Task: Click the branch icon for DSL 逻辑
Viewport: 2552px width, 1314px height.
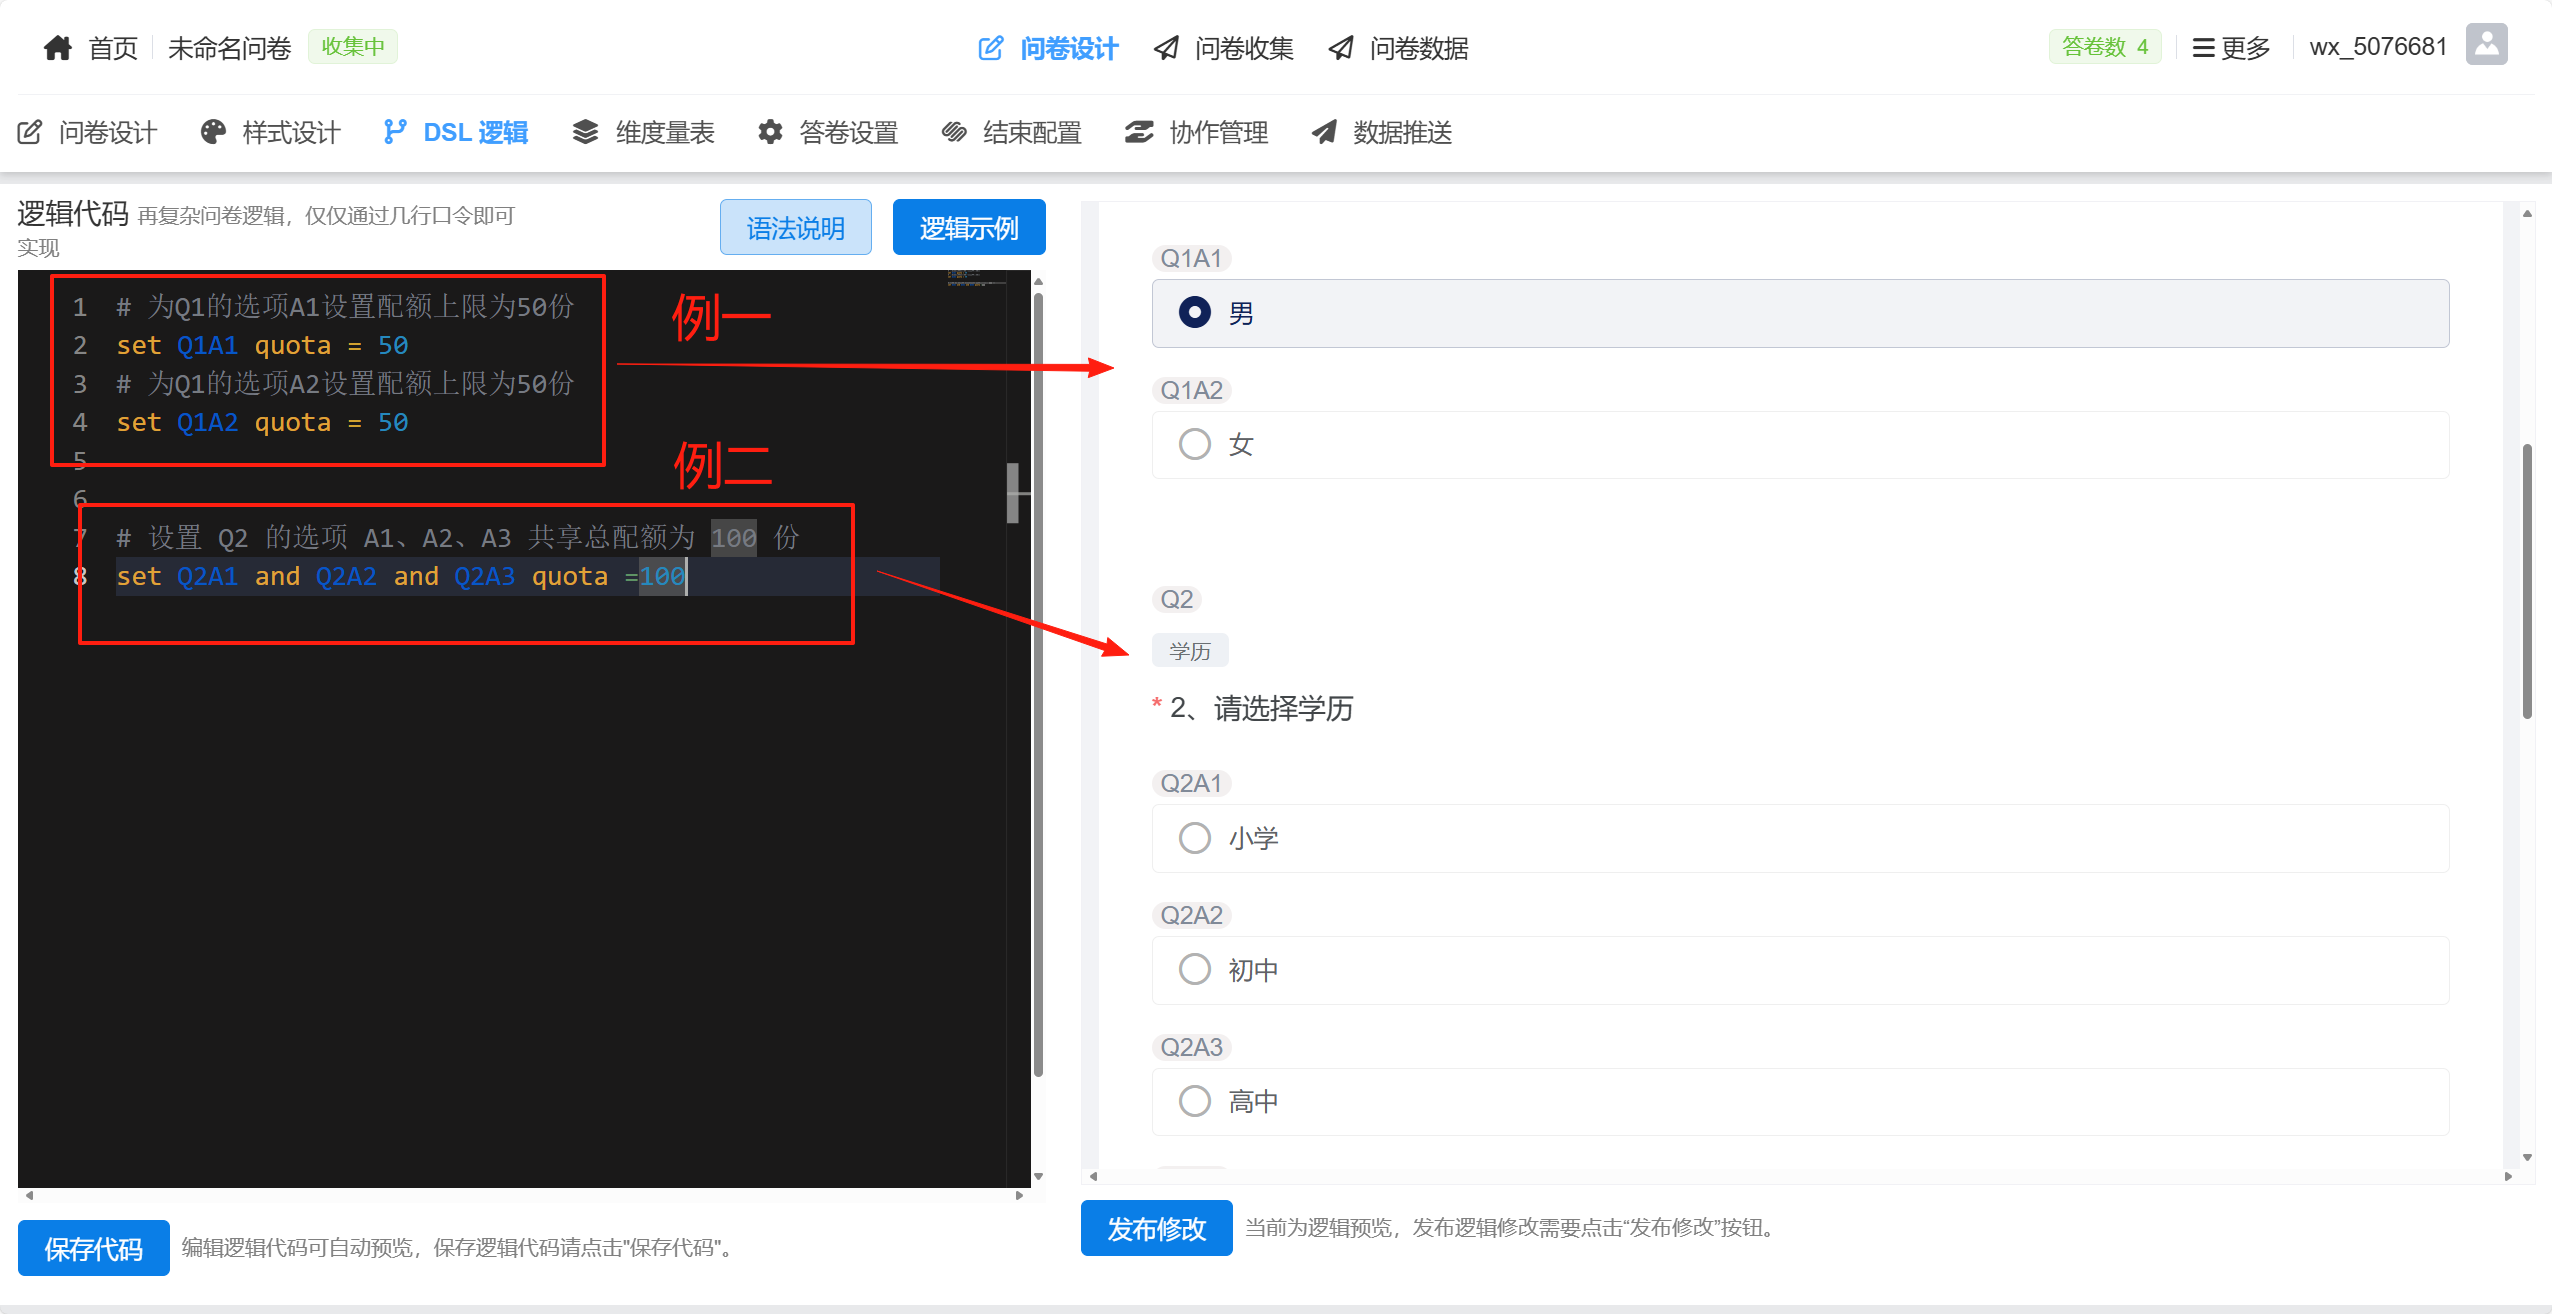Action: pos(395,132)
